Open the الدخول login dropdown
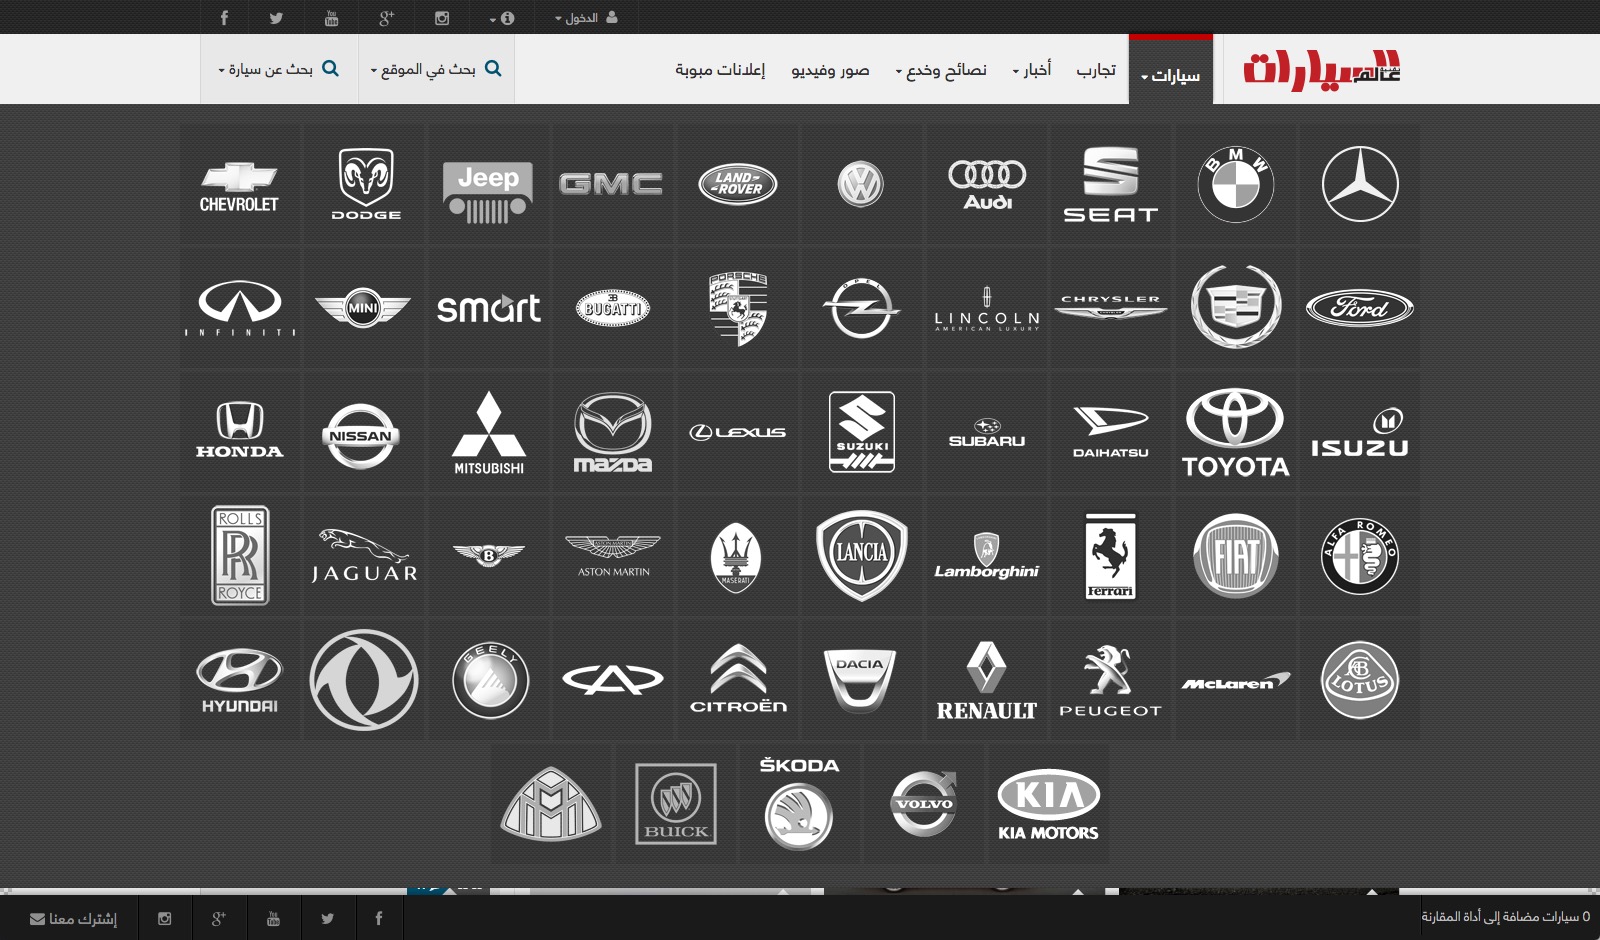This screenshot has width=1600, height=940. point(586,18)
